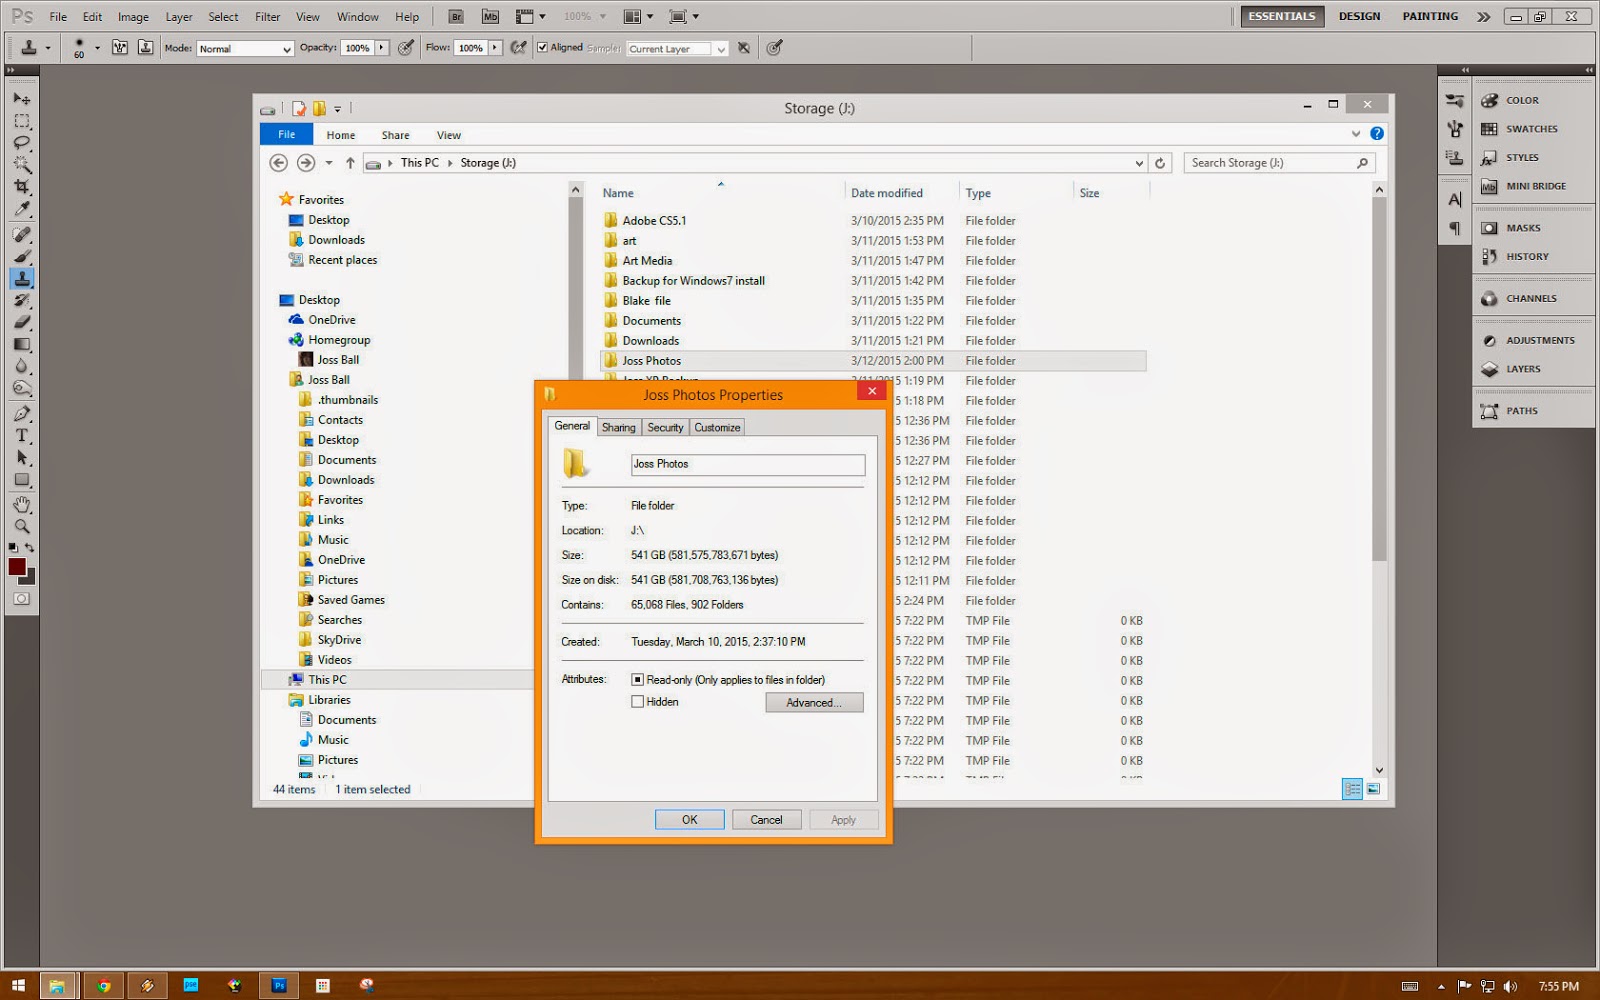
Task: Select the Eraser tool
Action: pos(21,323)
